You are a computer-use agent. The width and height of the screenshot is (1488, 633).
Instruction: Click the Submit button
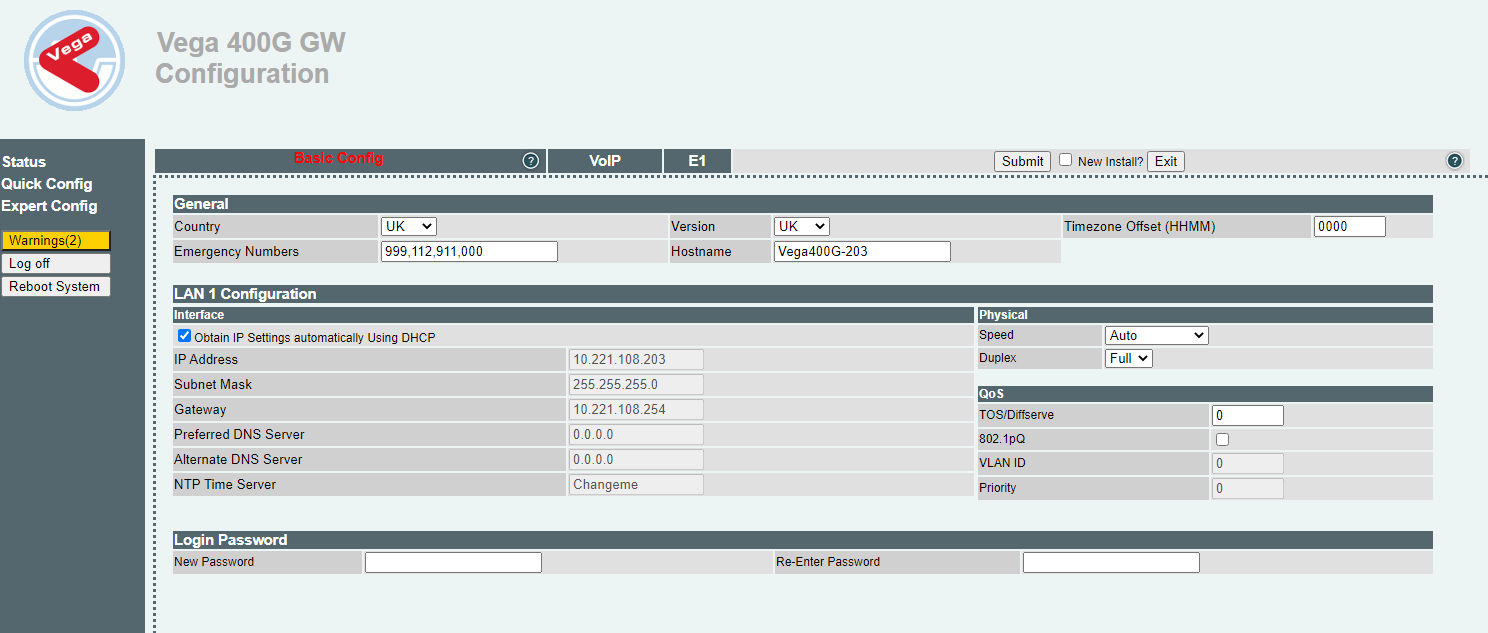pos(1022,161)
